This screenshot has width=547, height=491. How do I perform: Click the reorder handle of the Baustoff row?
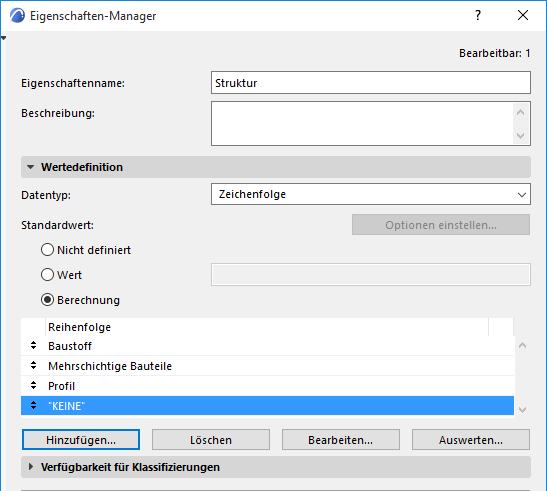click(x=33, y=345)
